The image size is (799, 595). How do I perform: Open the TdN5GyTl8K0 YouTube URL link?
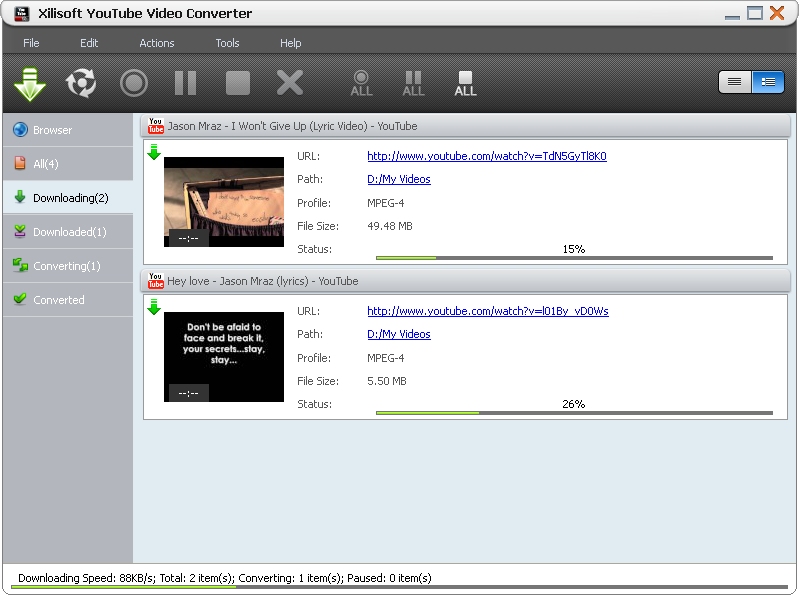(487, 156)
